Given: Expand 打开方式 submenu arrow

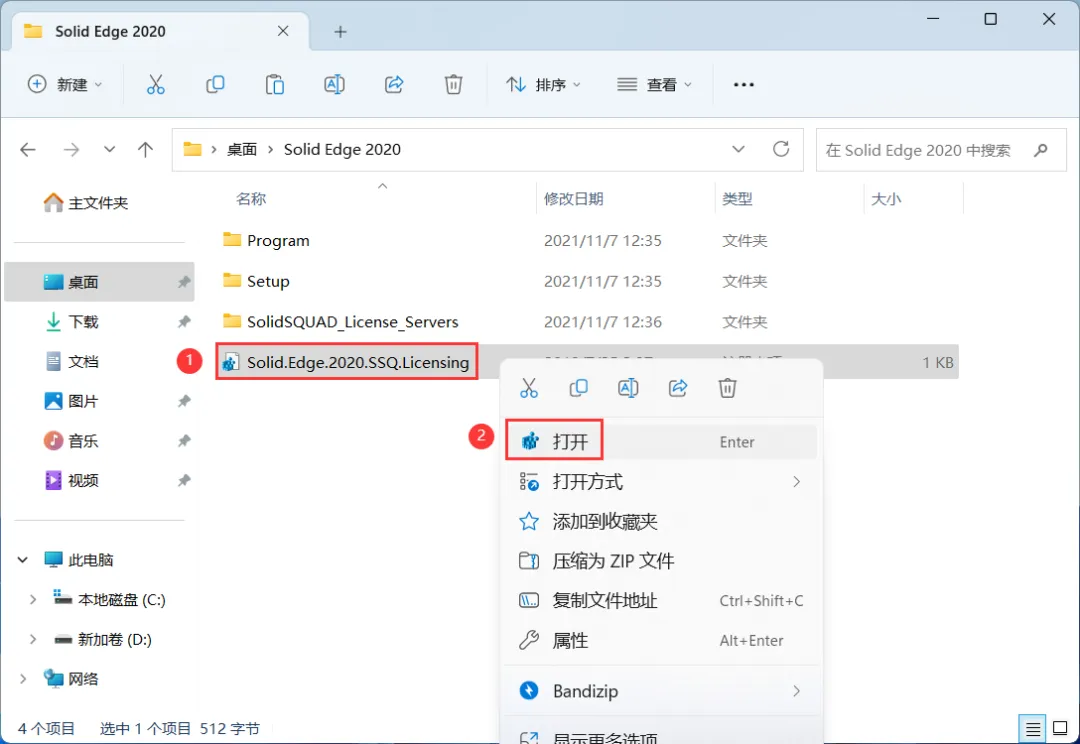Looking at the screenshot, I should tap(796, 482).
